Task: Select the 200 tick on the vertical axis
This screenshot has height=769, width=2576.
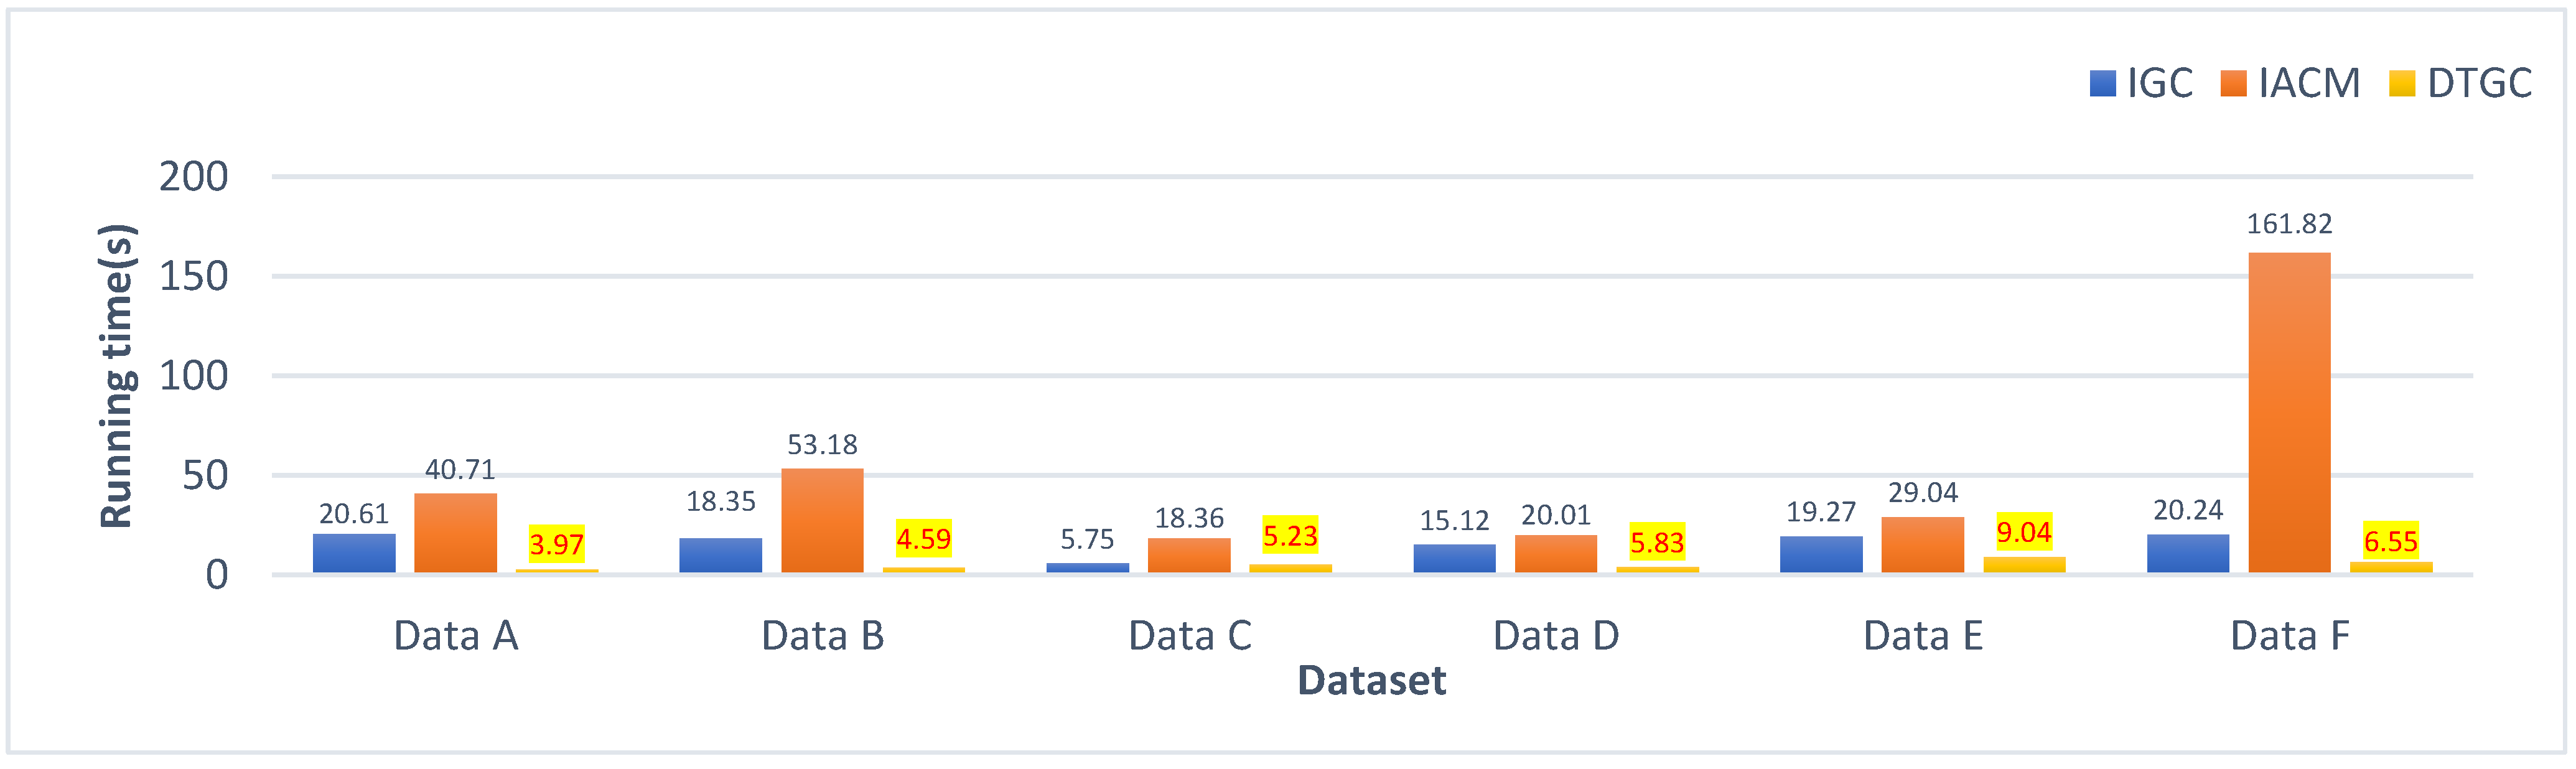Action: 194,177
